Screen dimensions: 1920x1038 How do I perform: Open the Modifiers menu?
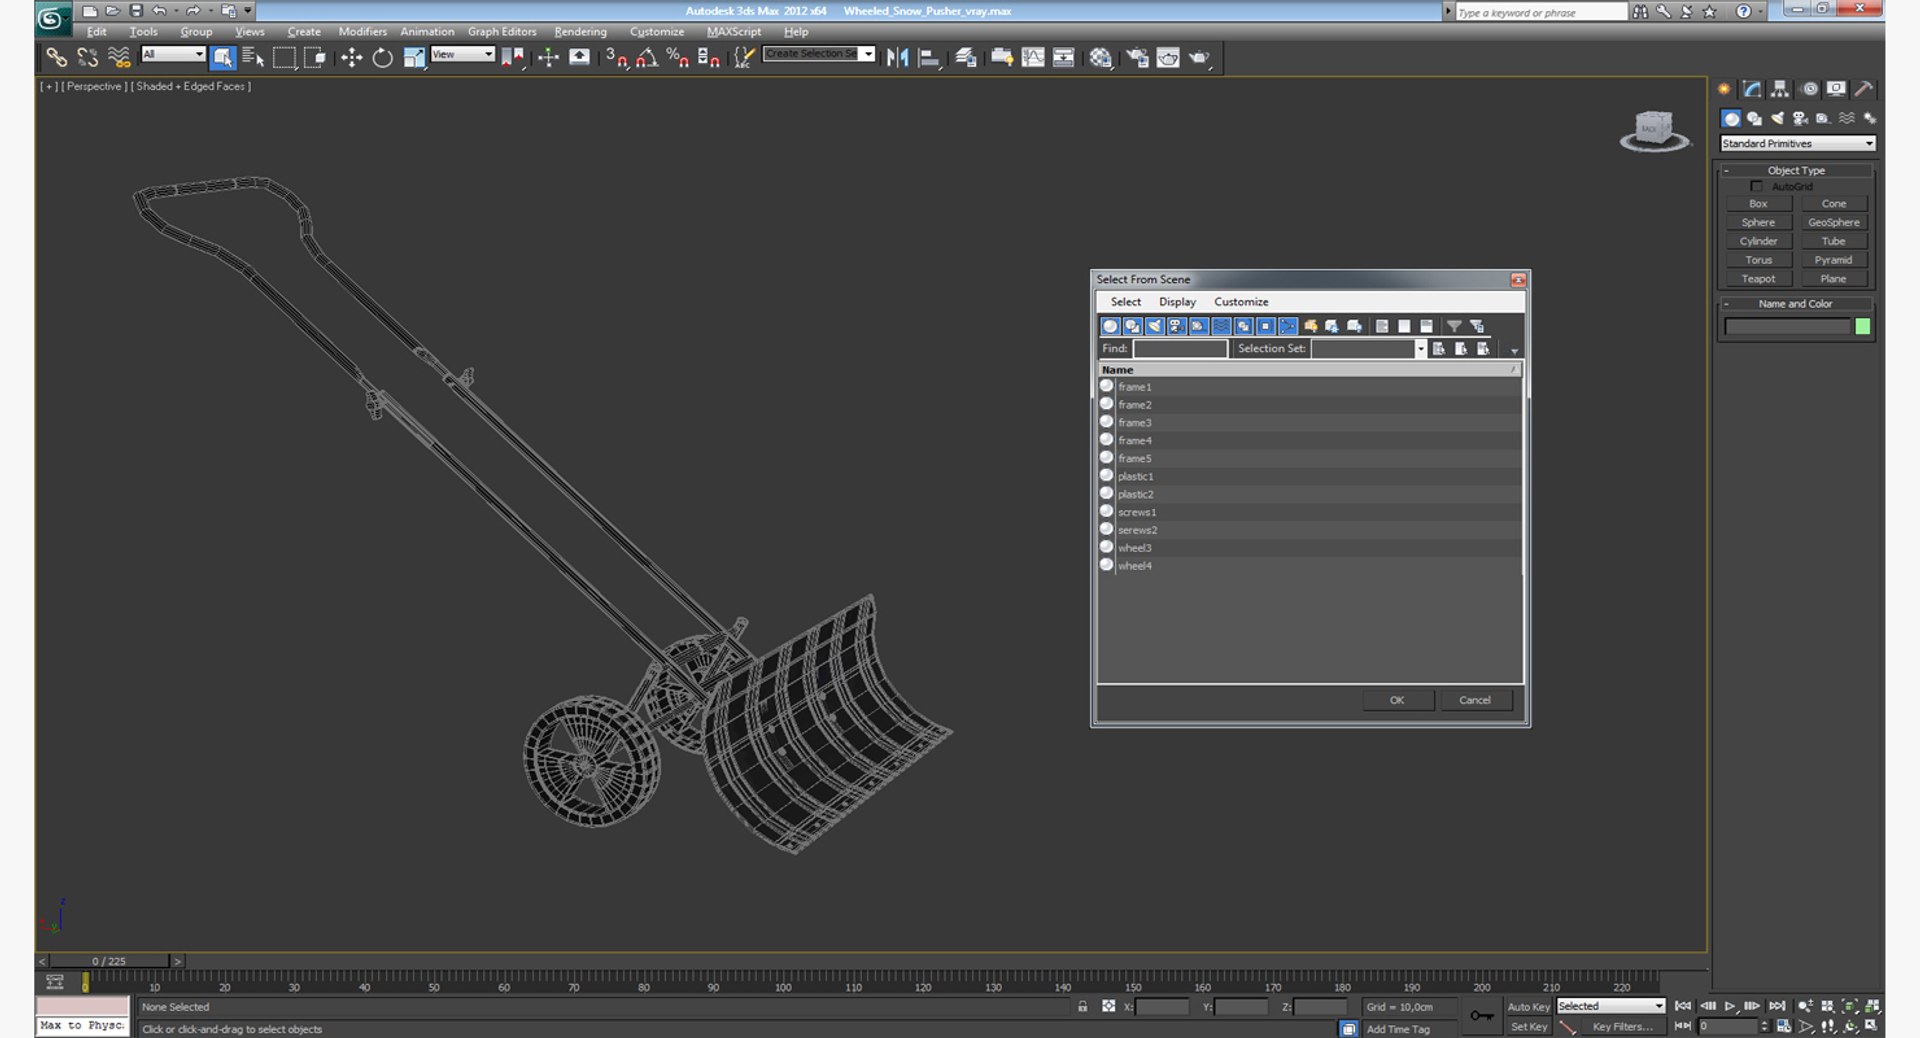pyautogui.click(x=363, y=32)
